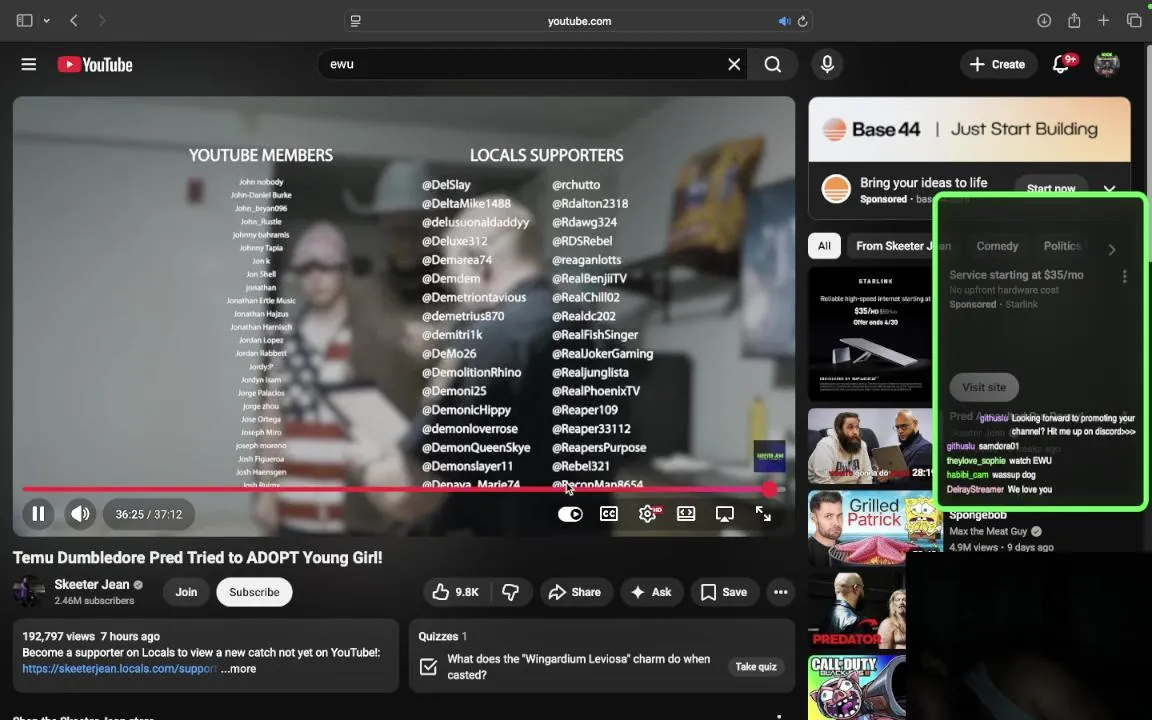Open the 28:1x bearded man video thumbnail
The width and height of the screenshot is (1152, 720).
point(871,447)
